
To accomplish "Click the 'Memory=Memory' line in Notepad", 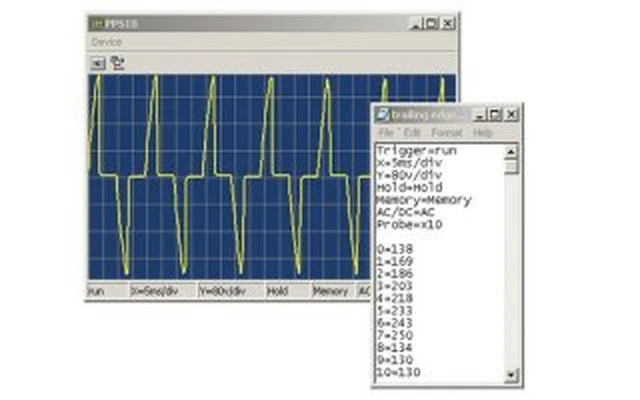I will click(x=424, y=200).
